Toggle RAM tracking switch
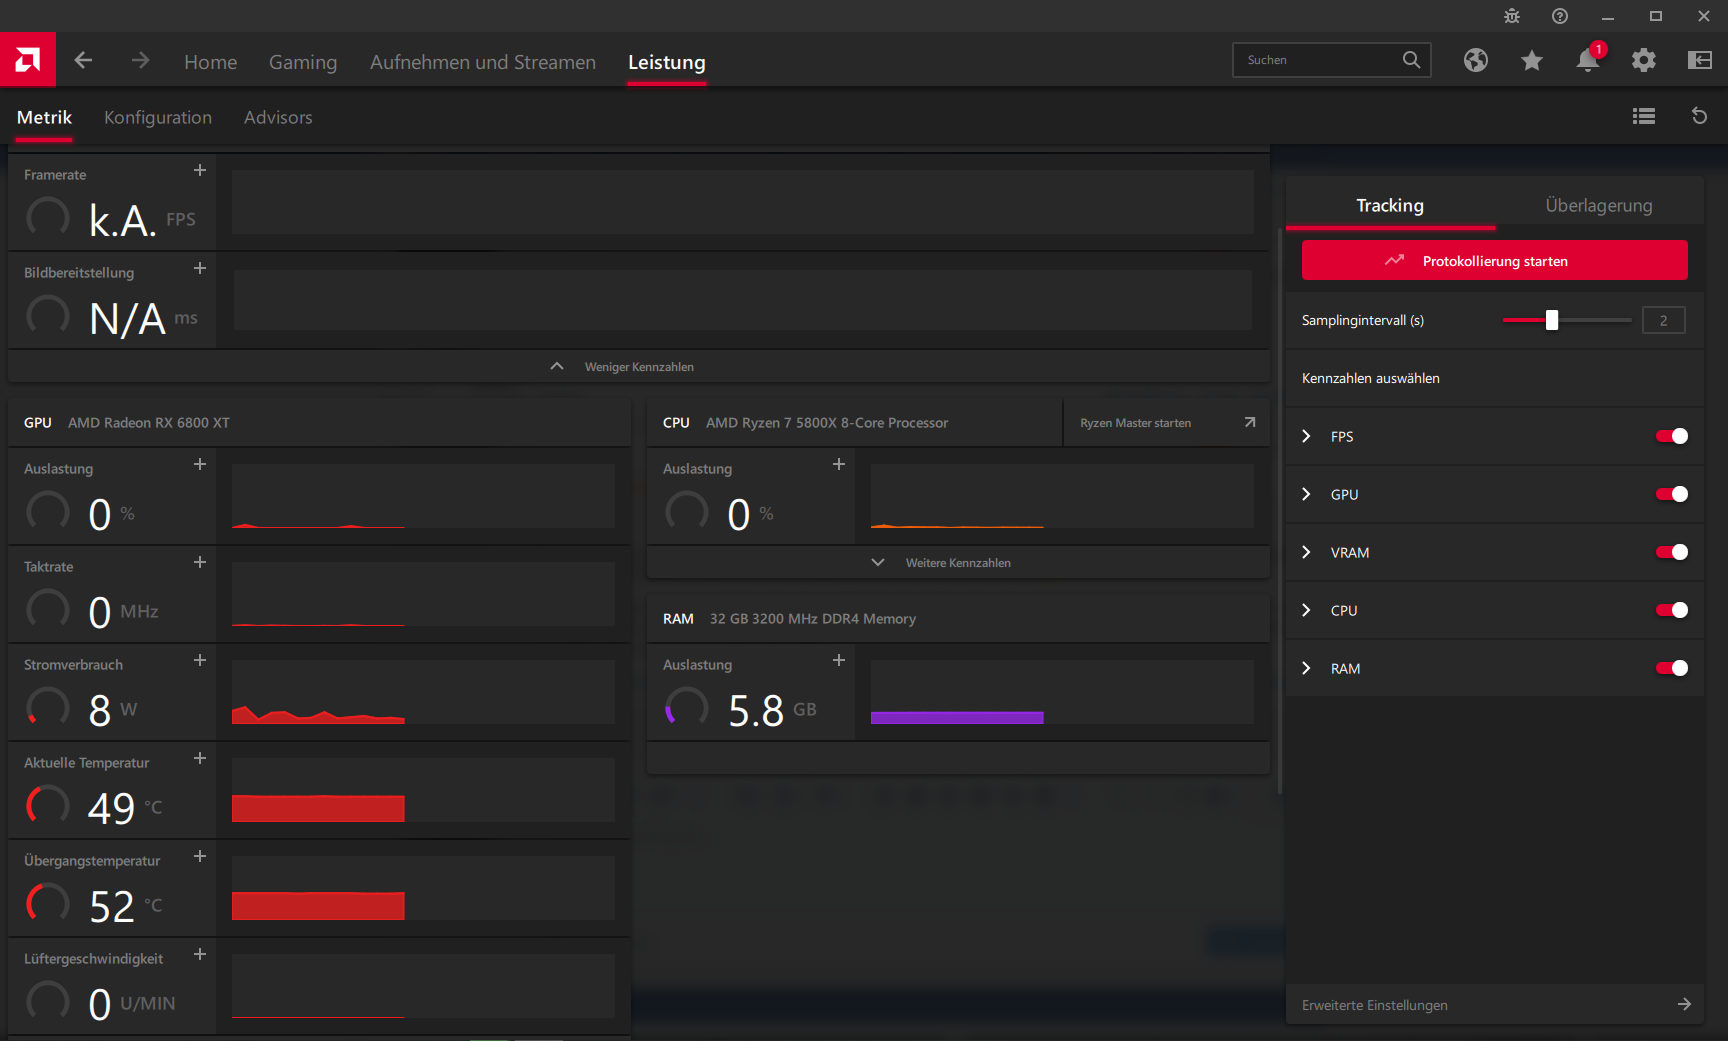The width and height of the screenshot is (1728, 1041). pos(1672,668)
